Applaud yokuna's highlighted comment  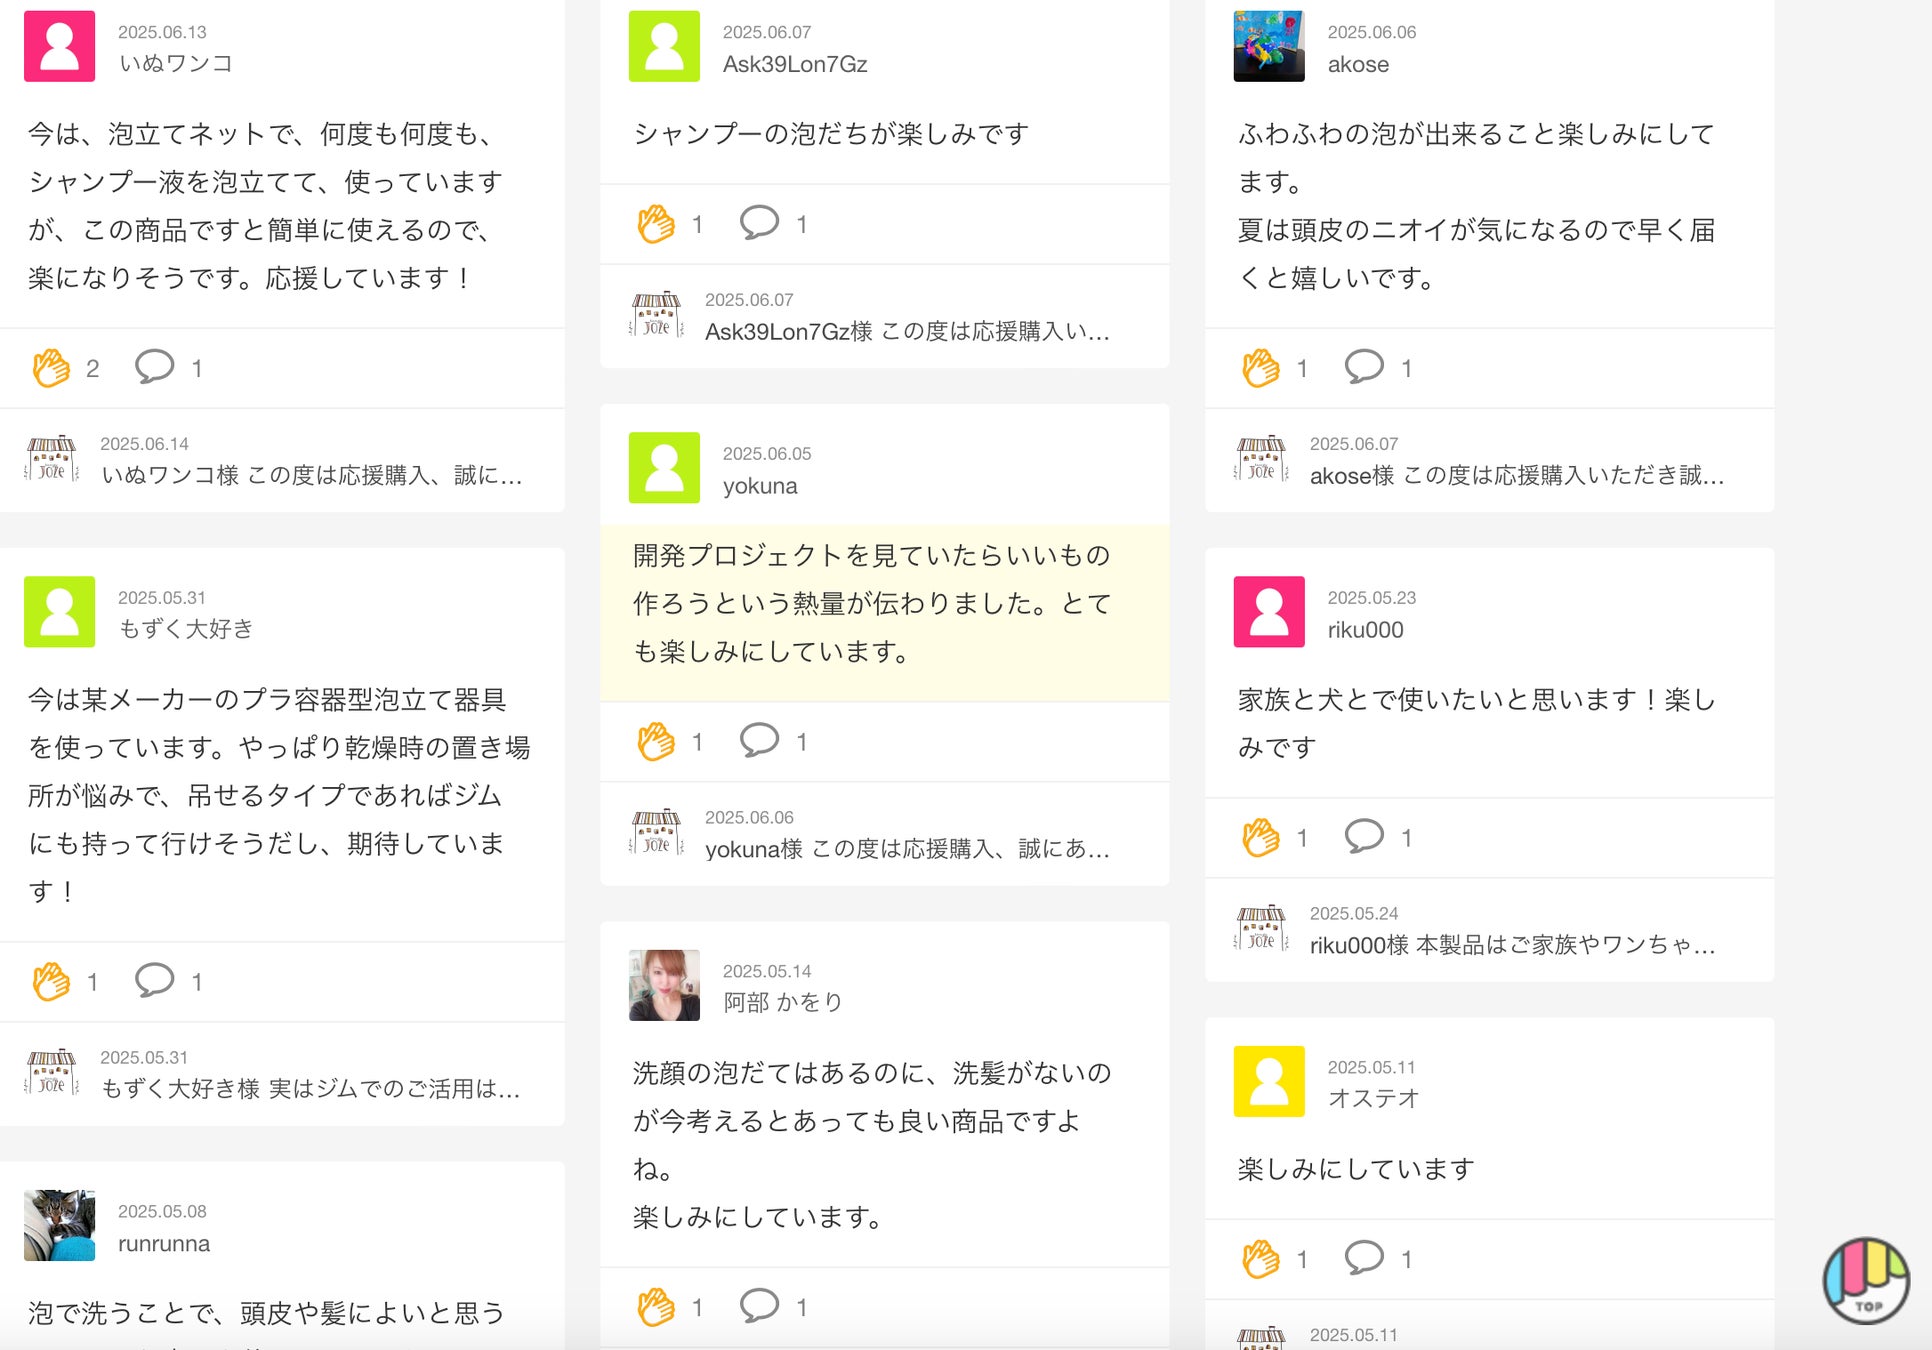pos(657,741)
